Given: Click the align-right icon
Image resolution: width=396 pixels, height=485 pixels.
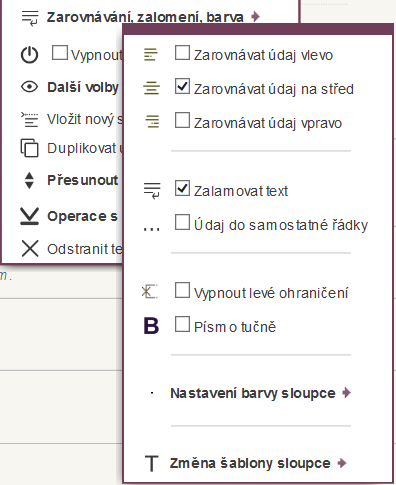Looking at the screenshot, I should click(152, 121).
